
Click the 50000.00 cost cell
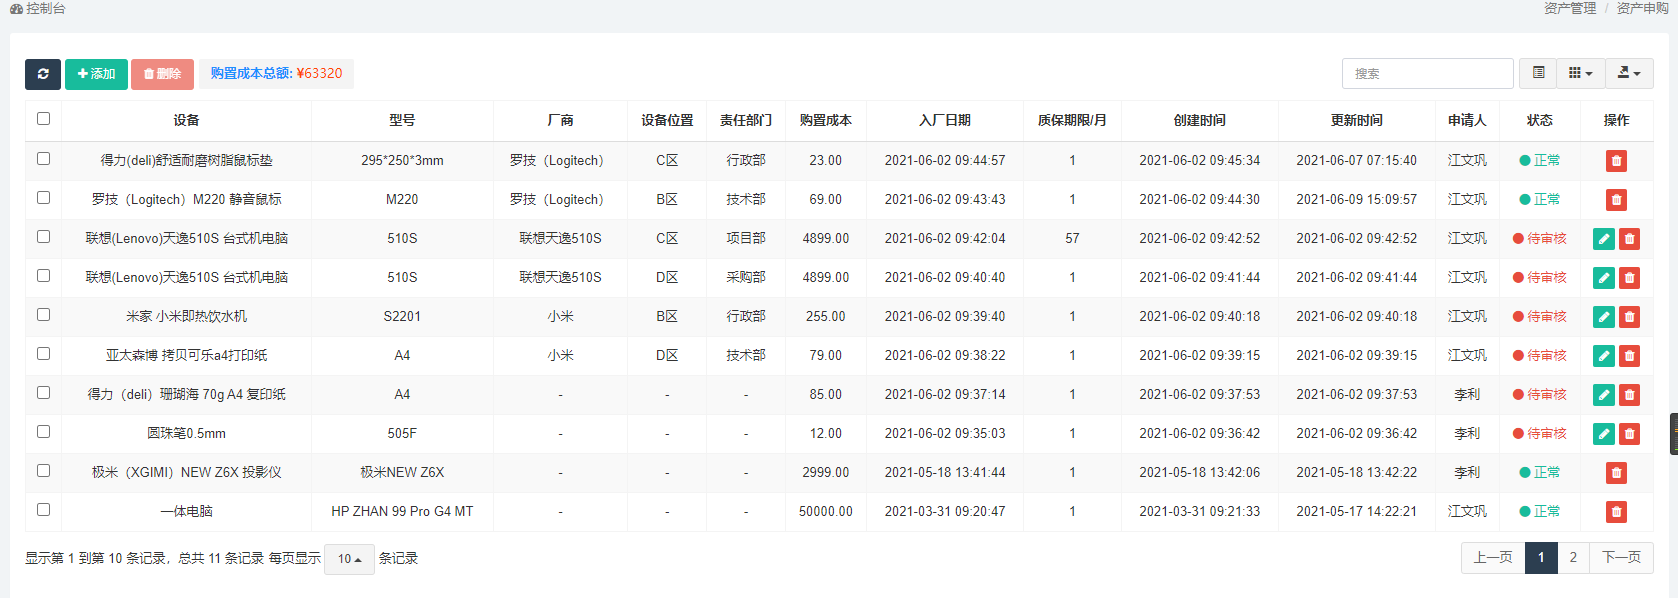pyautogui.click(x=825, y=511)
